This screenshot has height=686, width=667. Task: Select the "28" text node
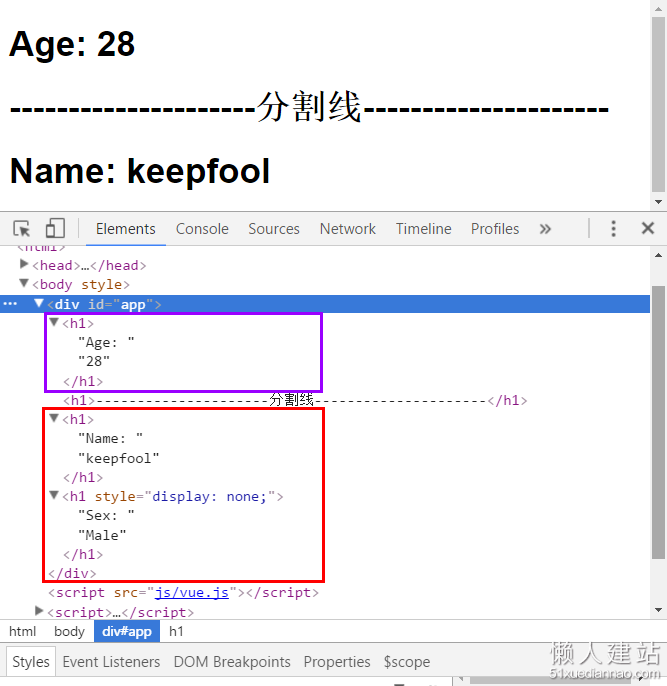[94, 361]
